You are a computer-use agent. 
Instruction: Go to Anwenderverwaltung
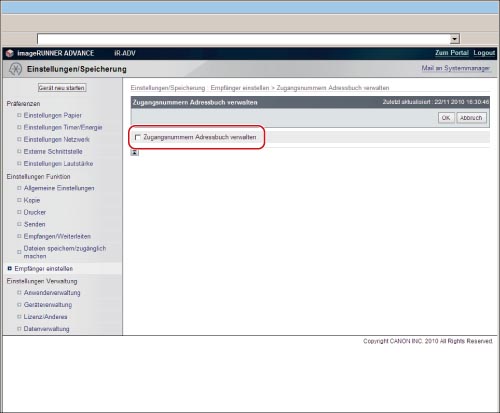pyautogui.click(x=52, y=293)
